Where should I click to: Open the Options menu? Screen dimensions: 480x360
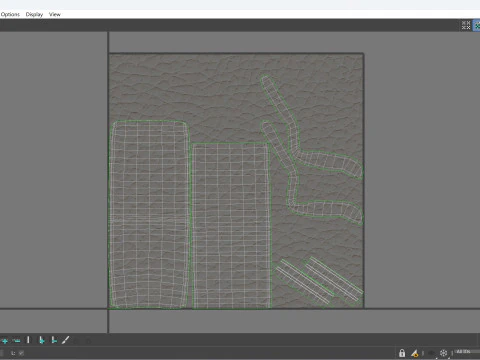10,14
